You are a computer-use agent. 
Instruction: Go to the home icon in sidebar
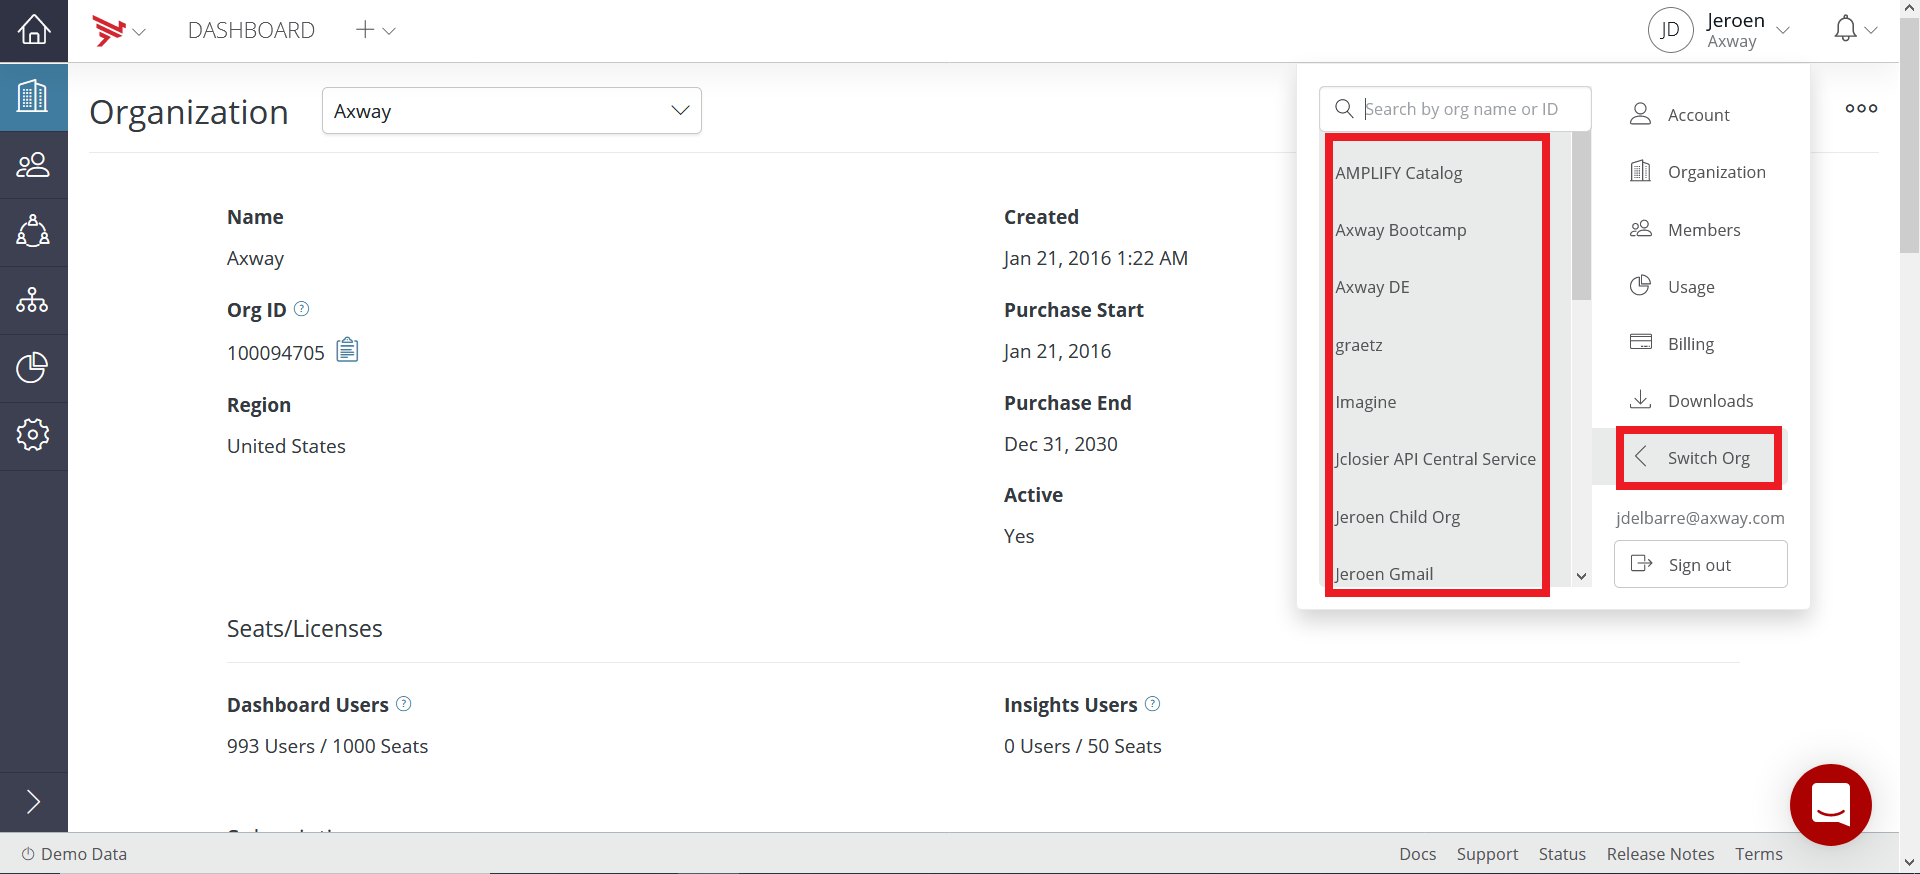pyautogui.click(x=34, y=30)
